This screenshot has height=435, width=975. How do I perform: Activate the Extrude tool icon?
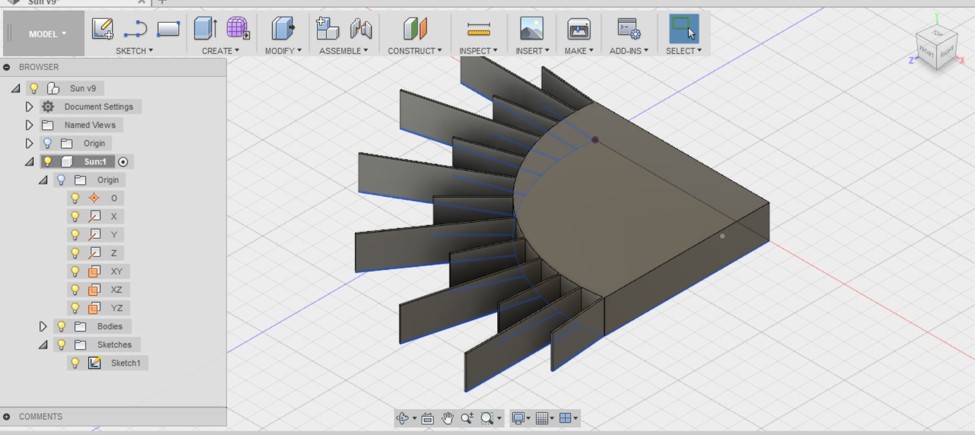click(x=205, y=29)
